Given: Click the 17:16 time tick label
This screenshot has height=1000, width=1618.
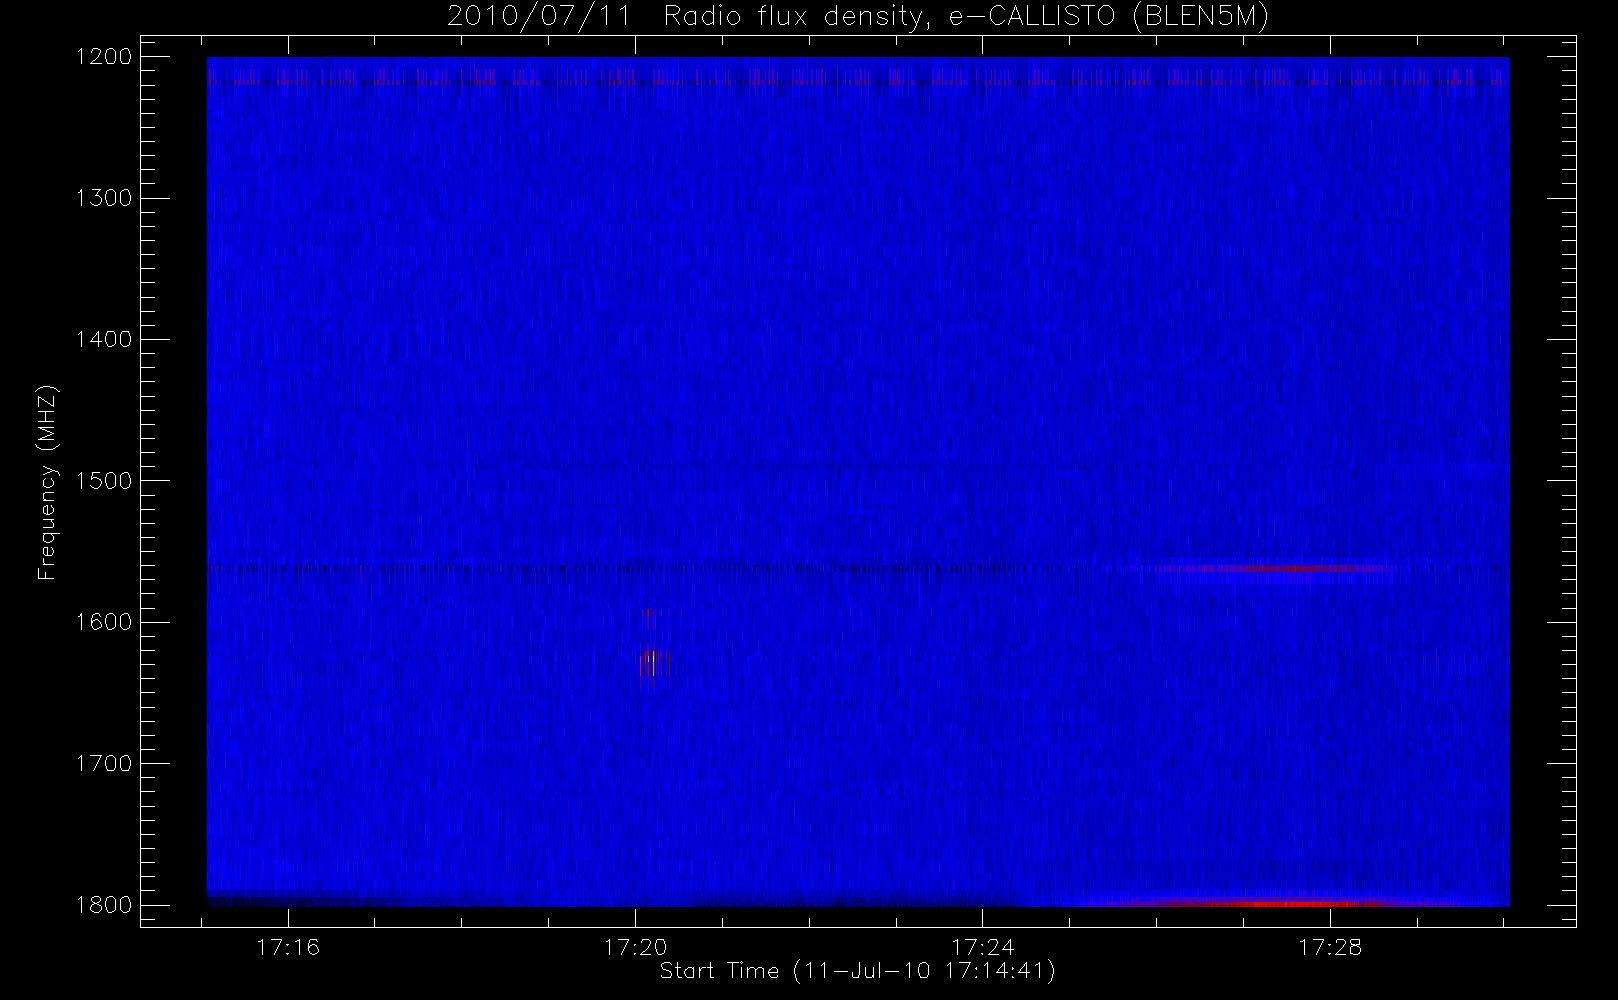Looking at the screenshot, I should 288,946.
